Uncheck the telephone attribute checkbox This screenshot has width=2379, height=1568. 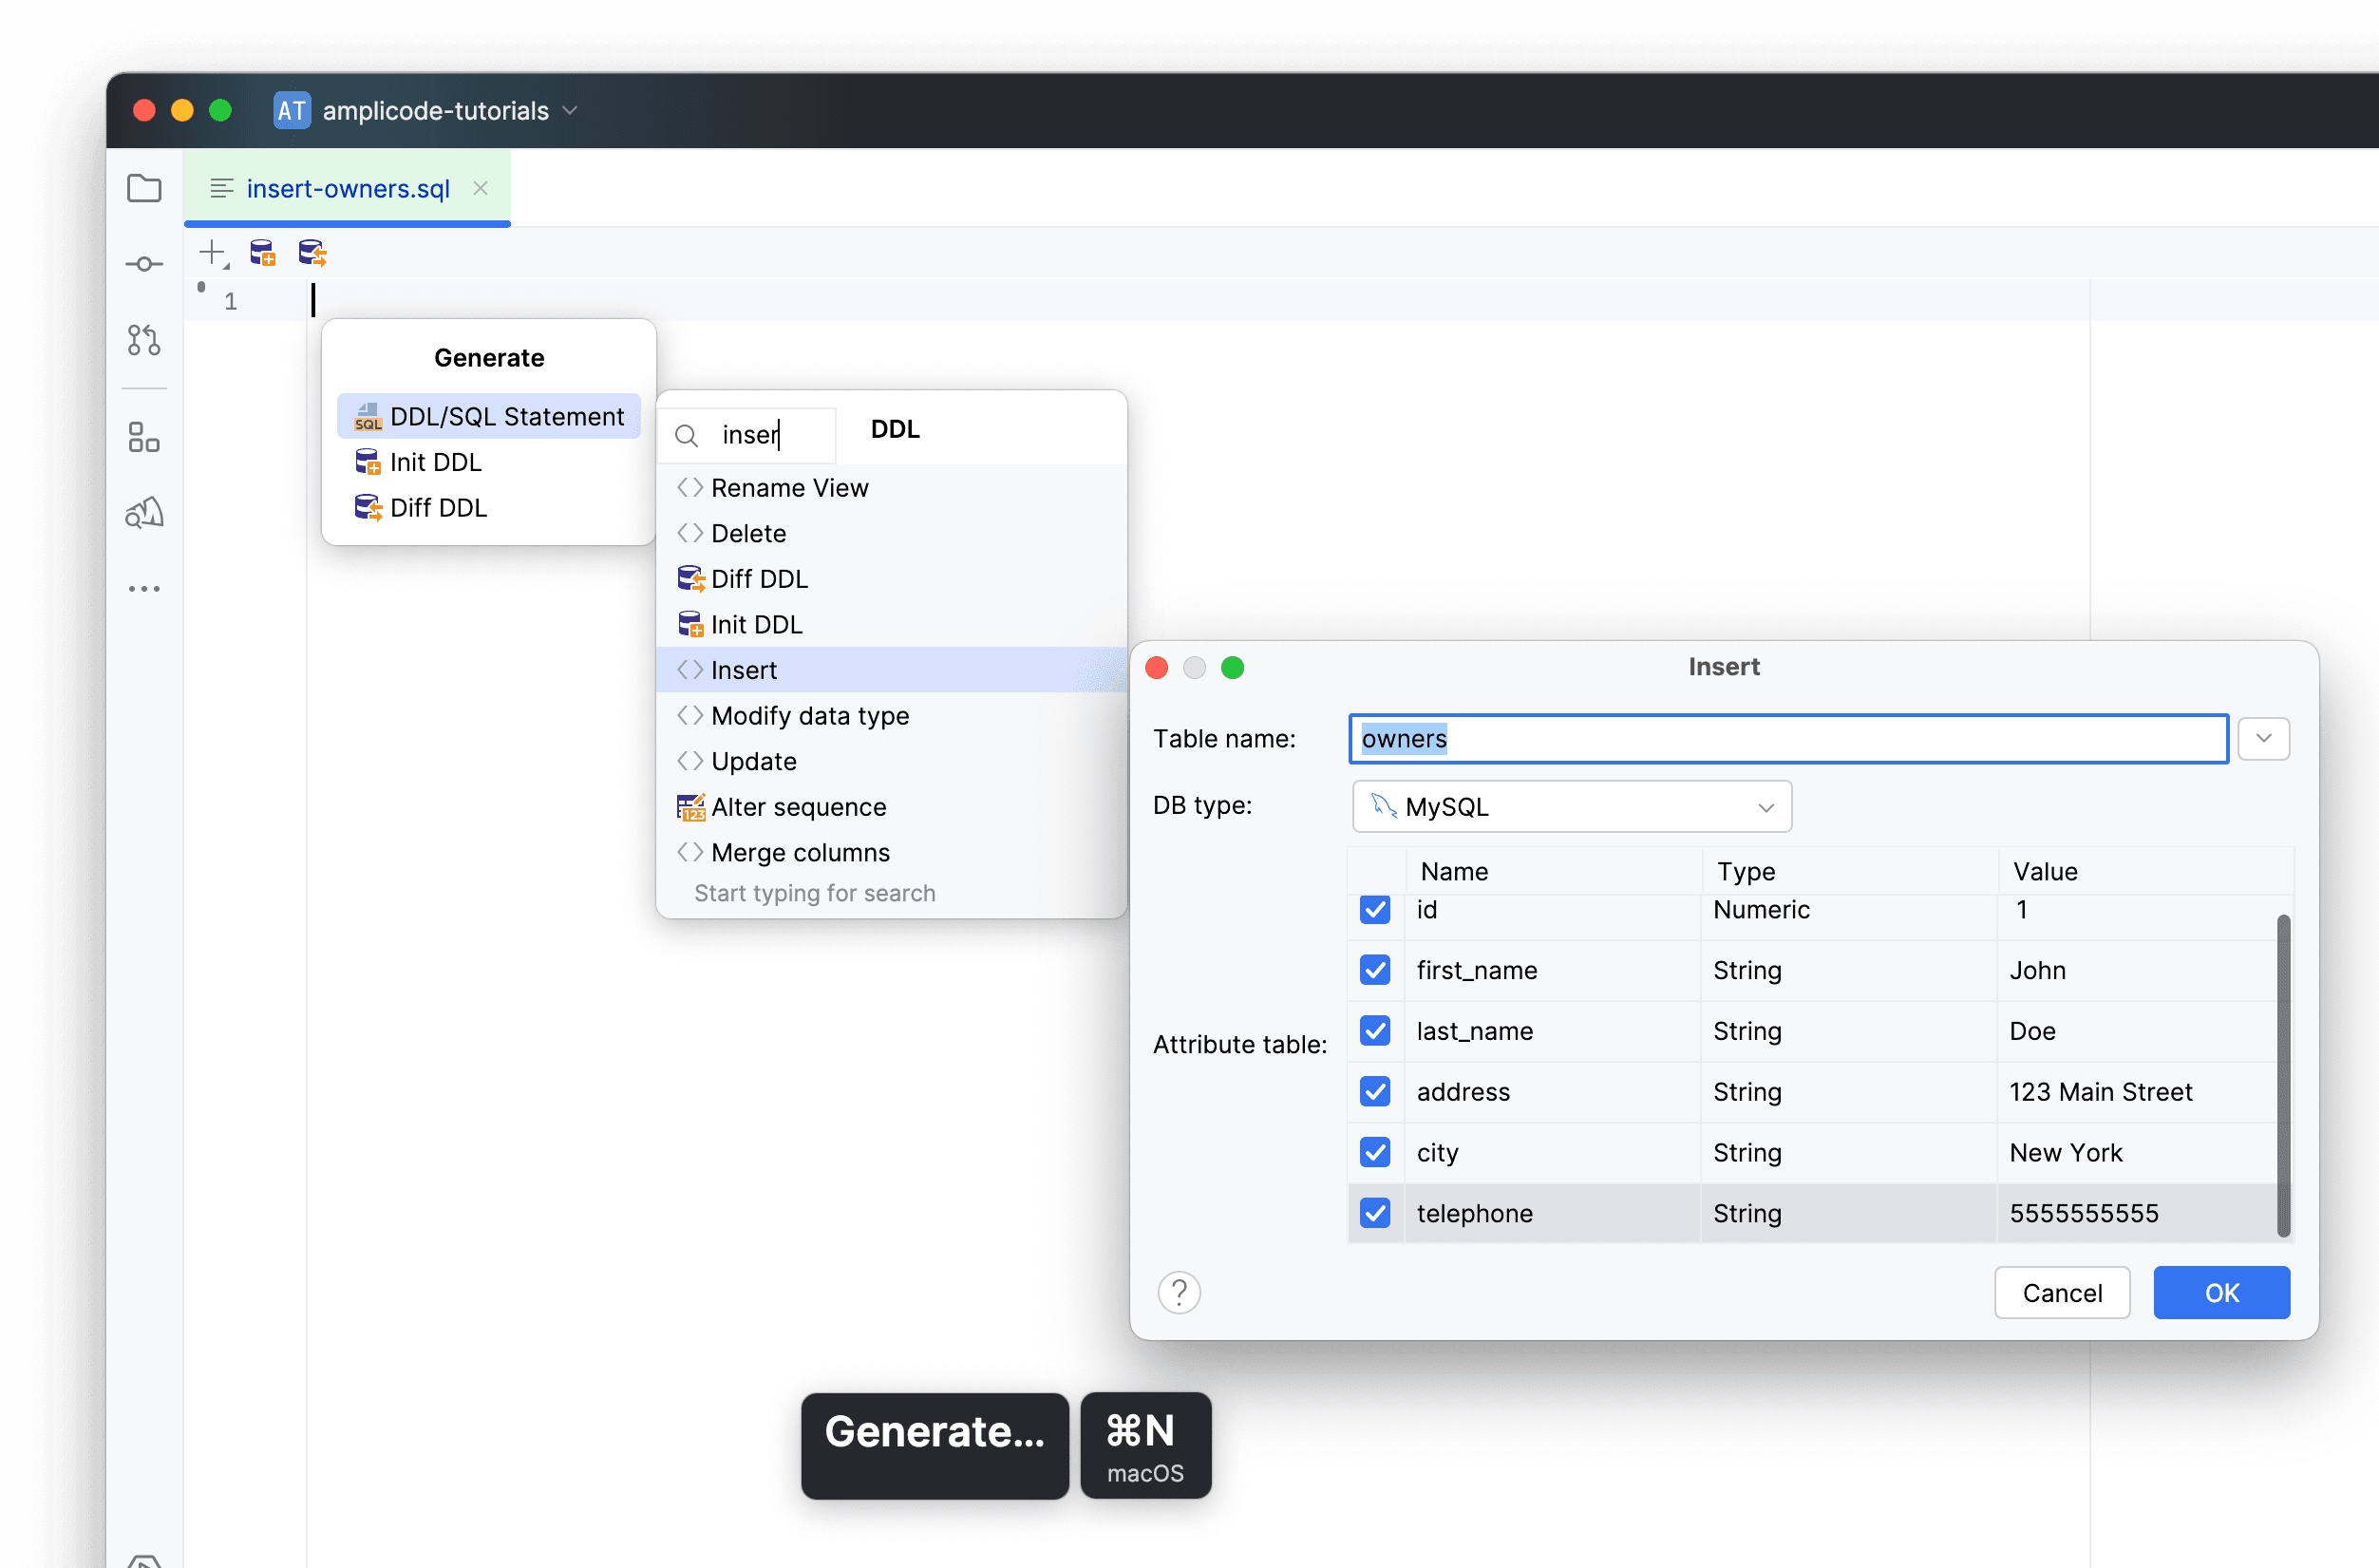[x=1375, y=1213]
